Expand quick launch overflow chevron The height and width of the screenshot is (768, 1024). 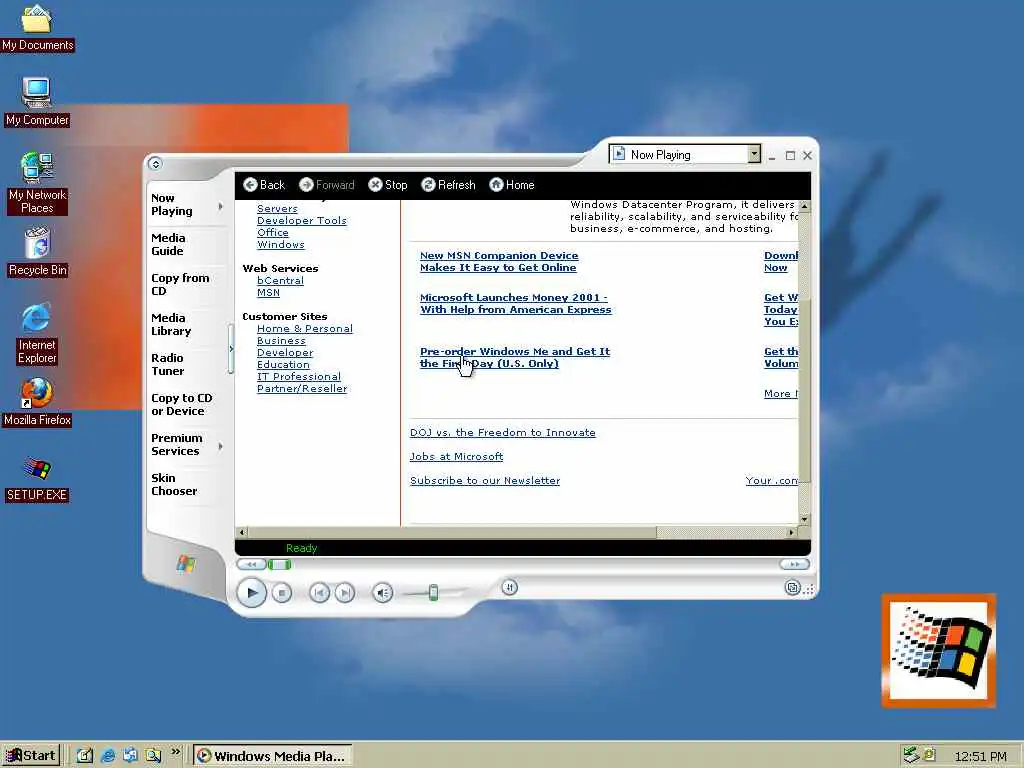pos(175,752)
